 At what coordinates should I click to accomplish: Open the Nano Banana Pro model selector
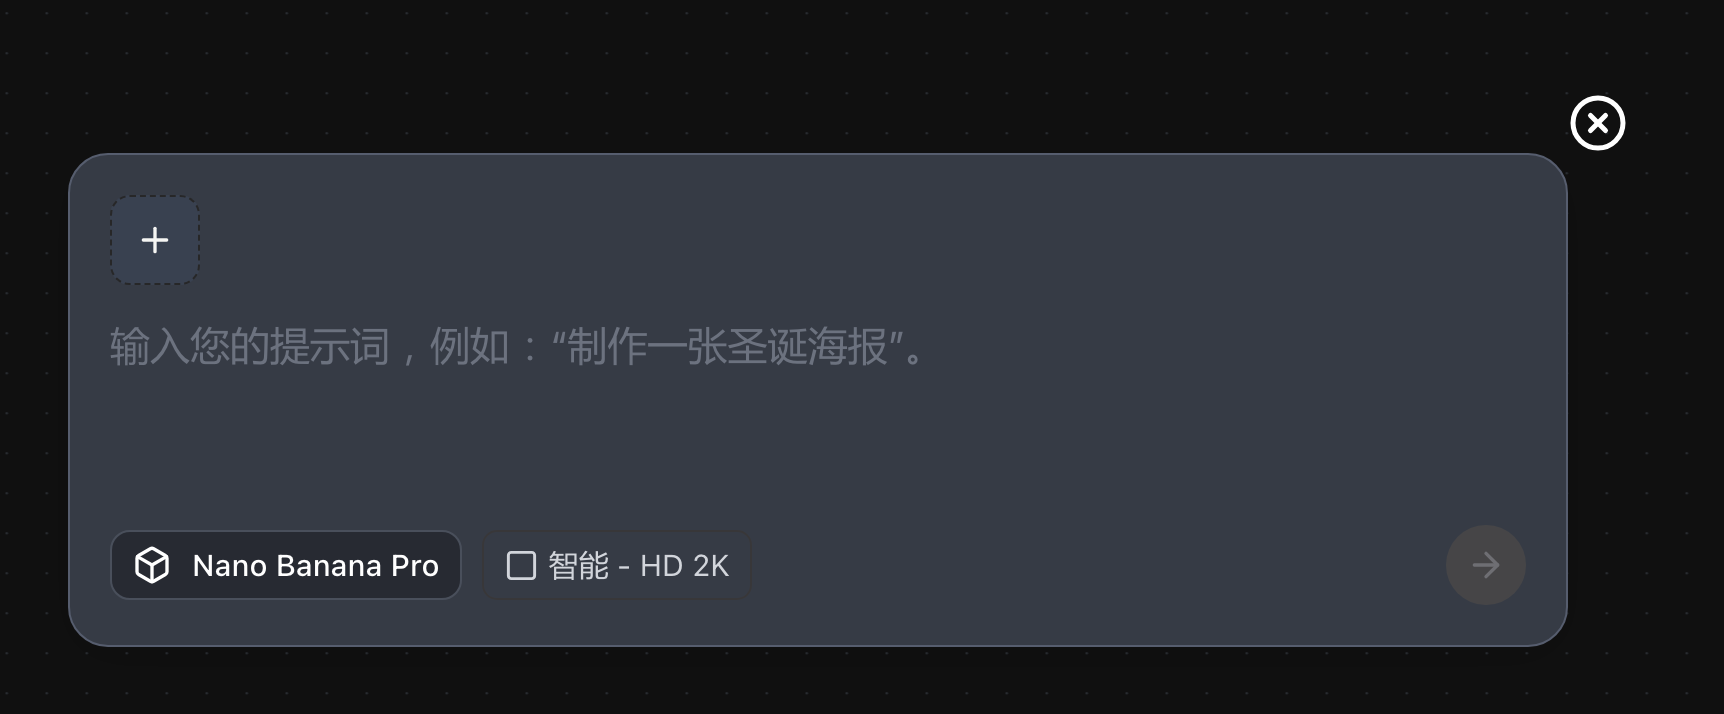(x=286, y=565)
